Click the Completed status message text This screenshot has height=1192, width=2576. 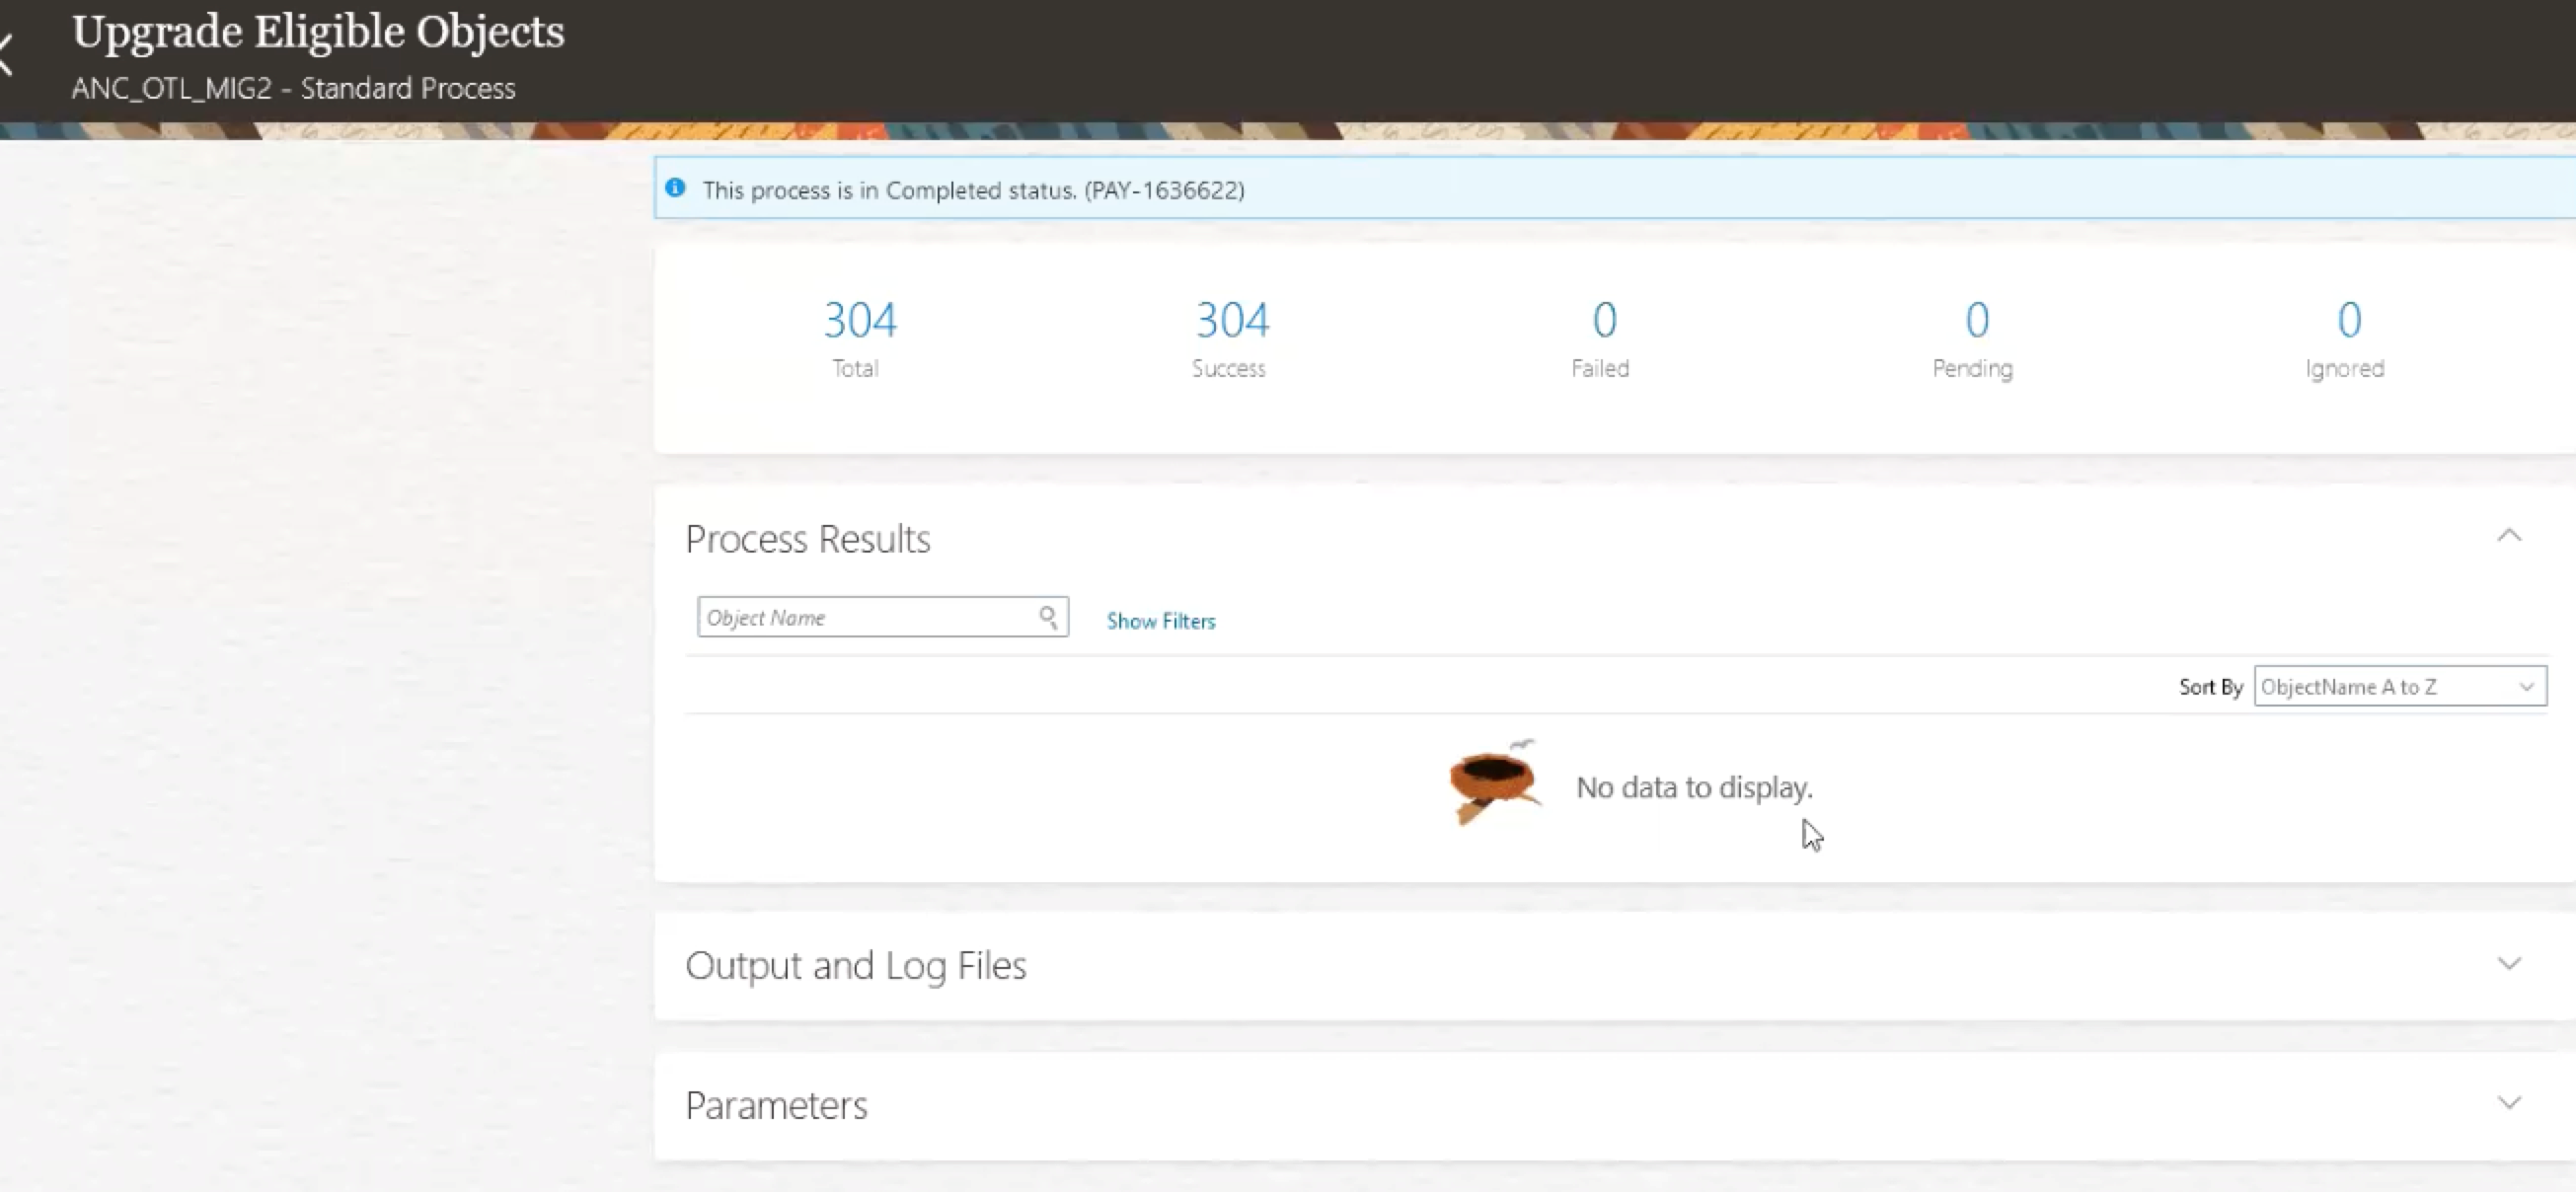point(972,190)
